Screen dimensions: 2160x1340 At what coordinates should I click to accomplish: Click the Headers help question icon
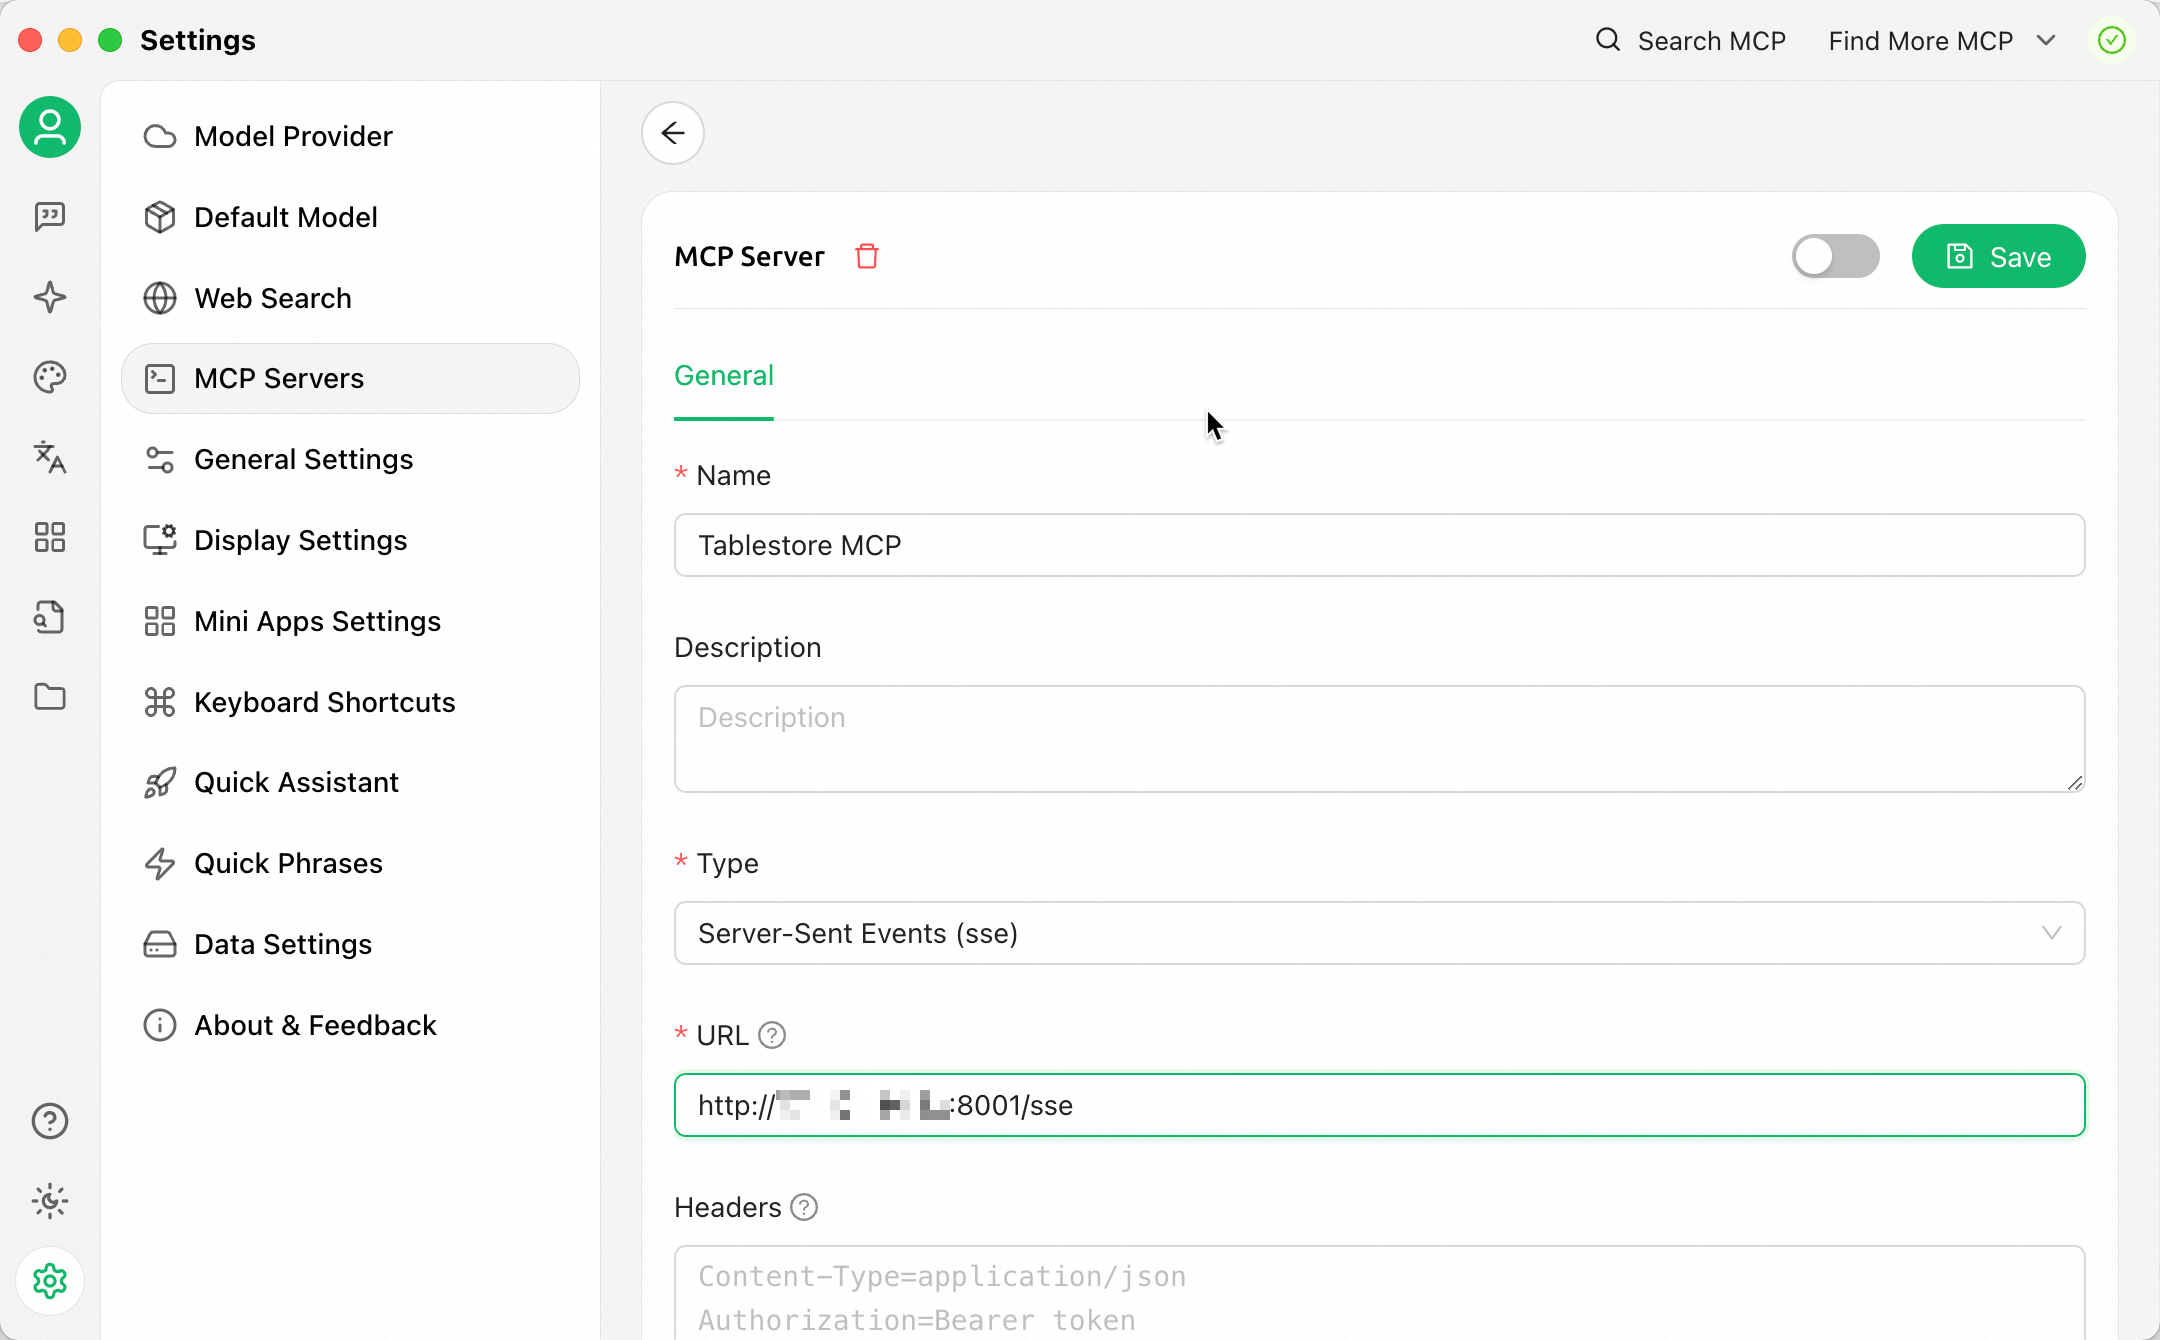pos(804,1207)
